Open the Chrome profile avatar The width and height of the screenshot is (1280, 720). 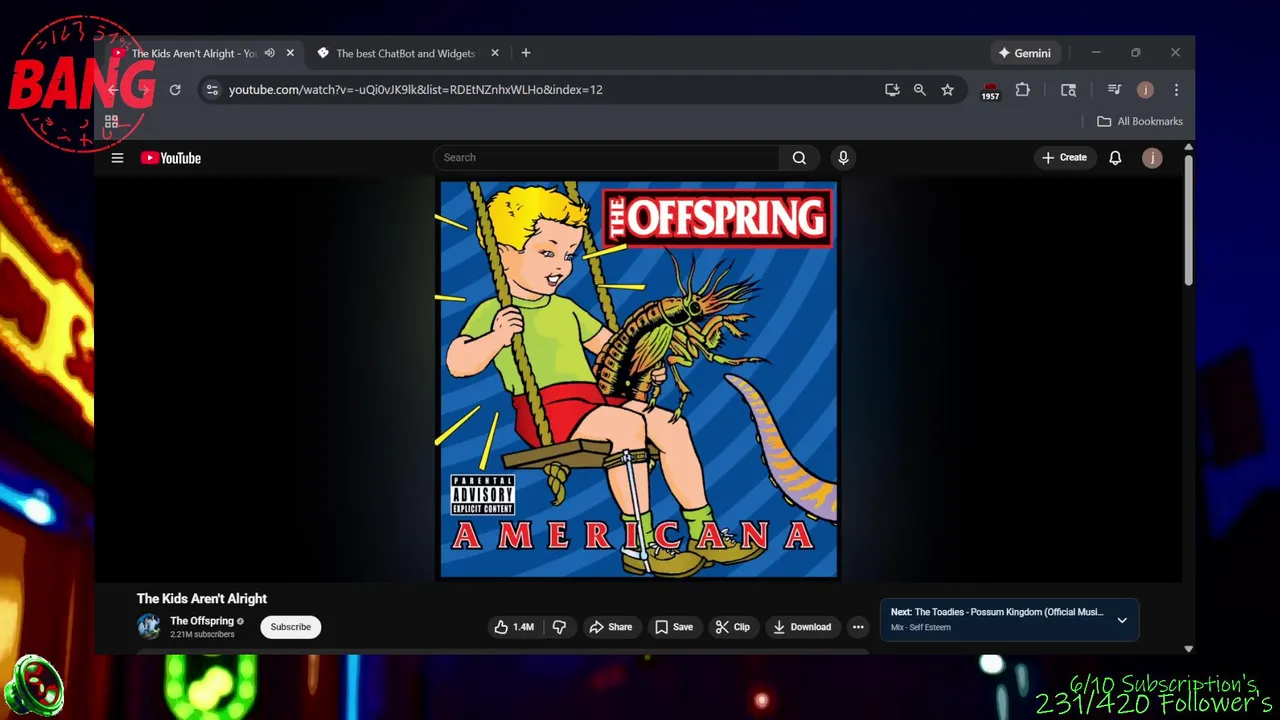(x=1145, y=90)
